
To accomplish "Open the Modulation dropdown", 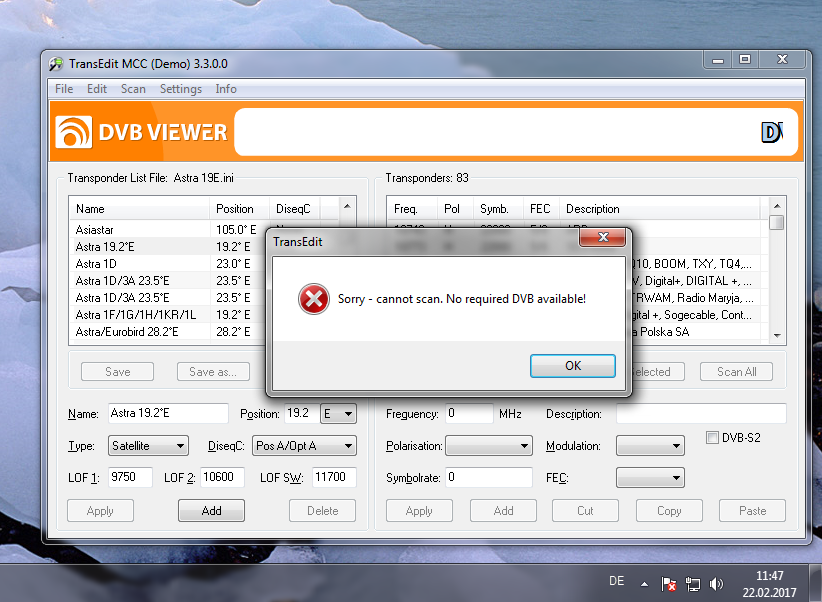I will (650, 446).
